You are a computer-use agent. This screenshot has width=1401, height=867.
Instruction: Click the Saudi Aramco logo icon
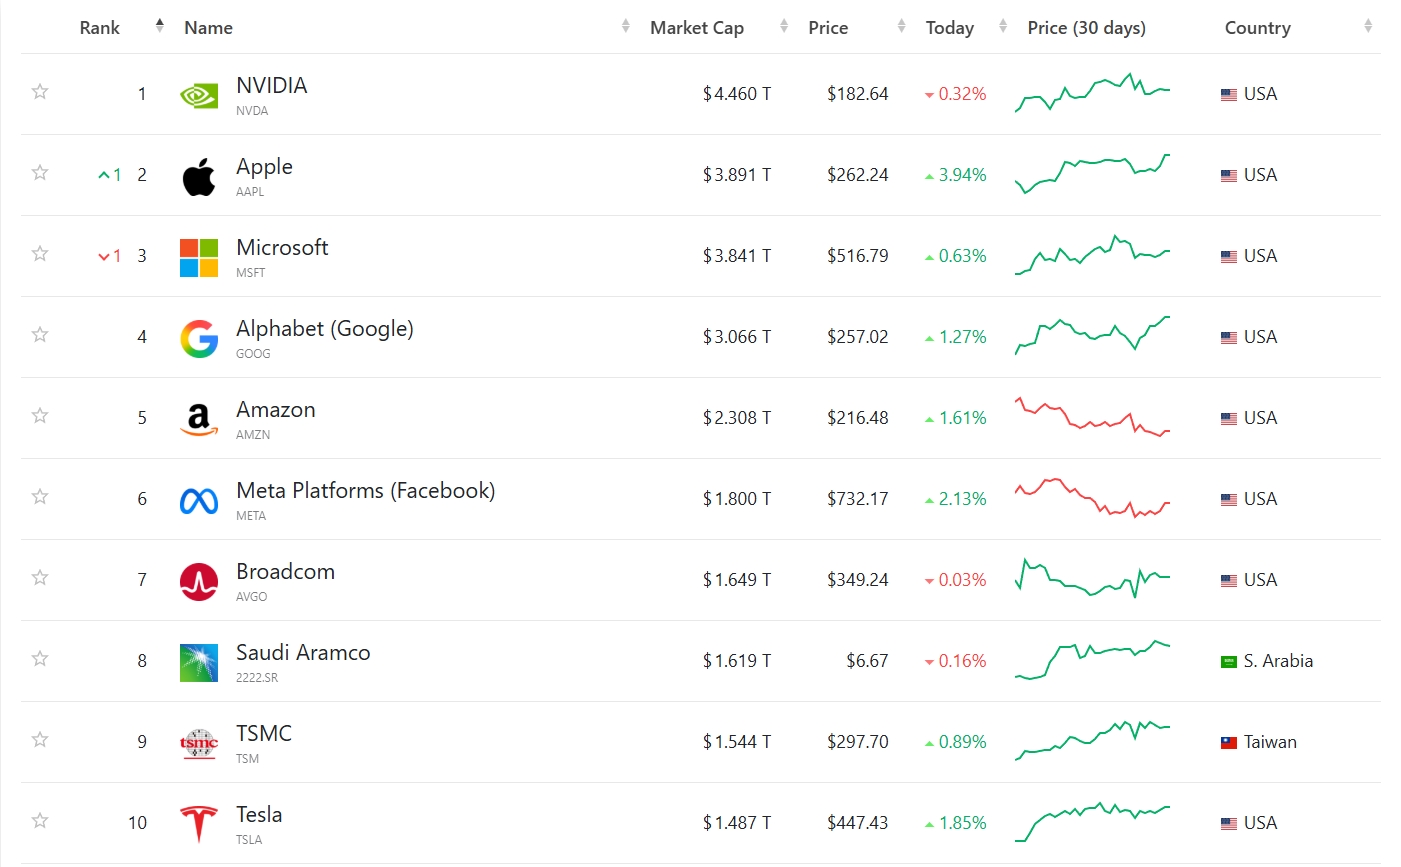tap(199, 662)
